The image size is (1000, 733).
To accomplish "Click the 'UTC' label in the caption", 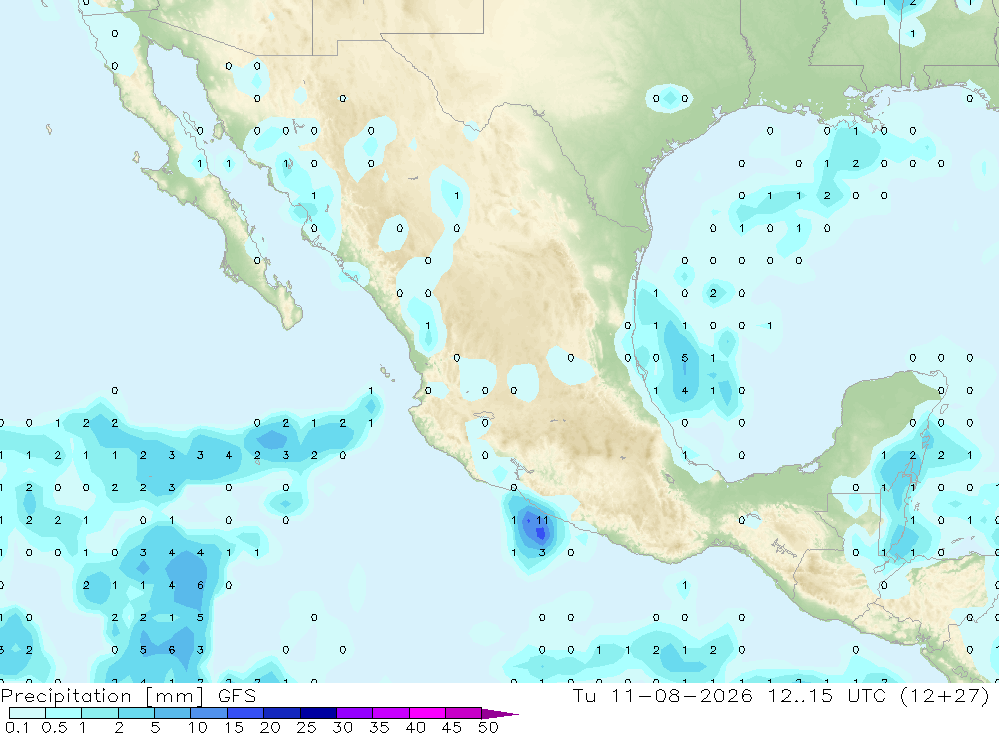I will pyautogui.click(x=869, y=695).
